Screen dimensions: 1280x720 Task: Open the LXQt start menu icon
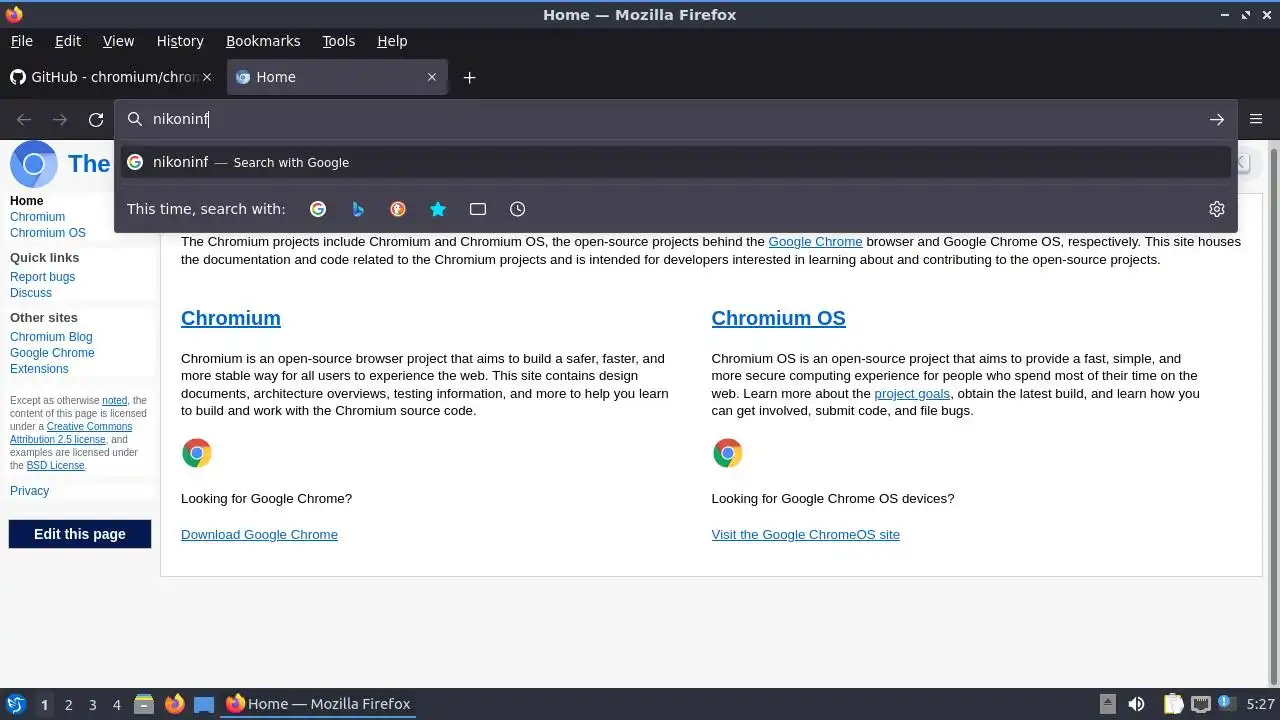15,704
